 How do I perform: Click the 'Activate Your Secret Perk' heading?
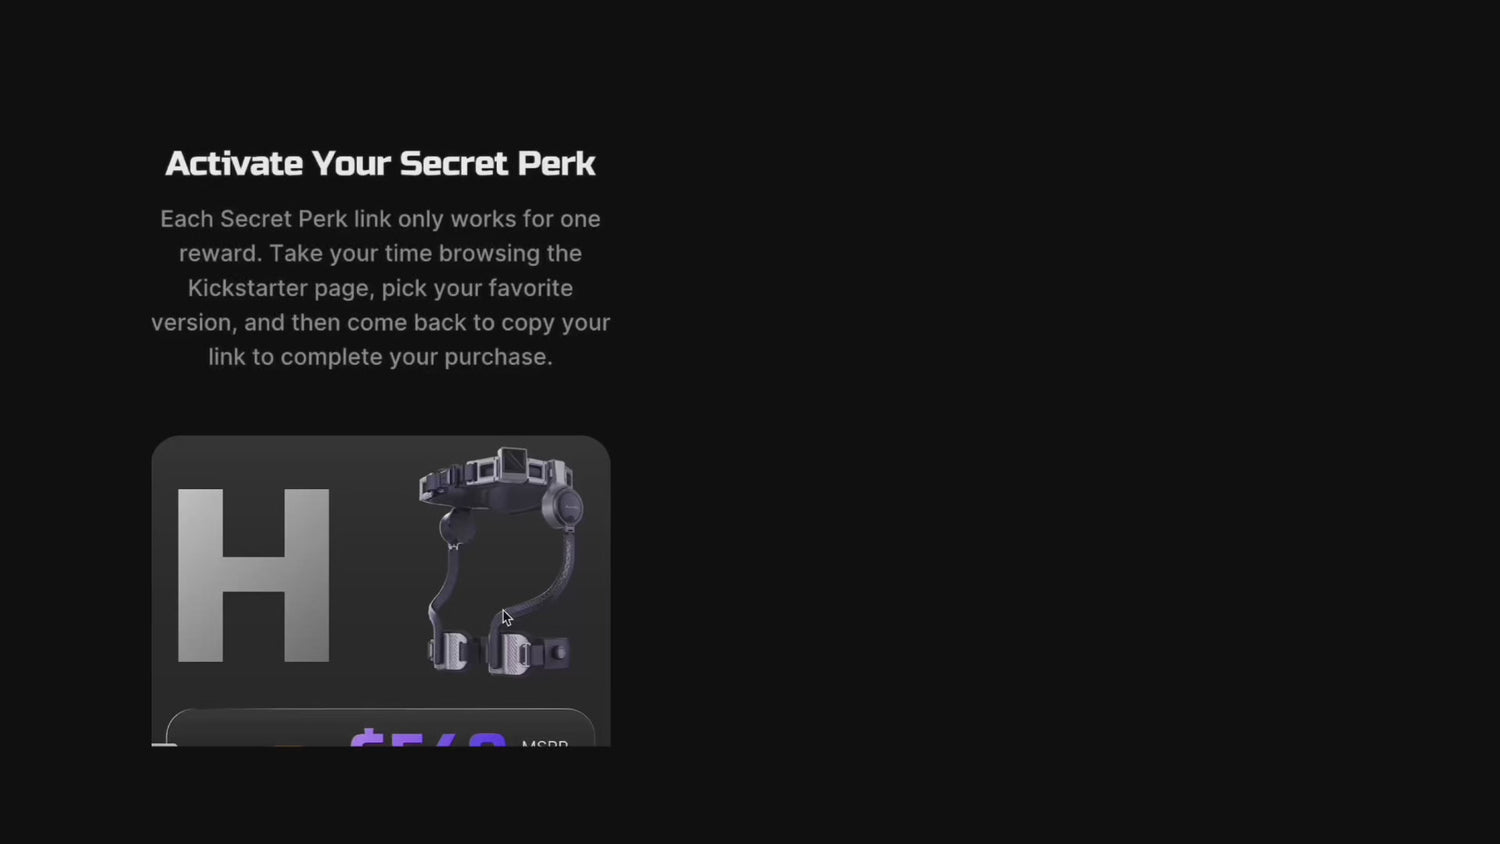[x=380, y=163]
